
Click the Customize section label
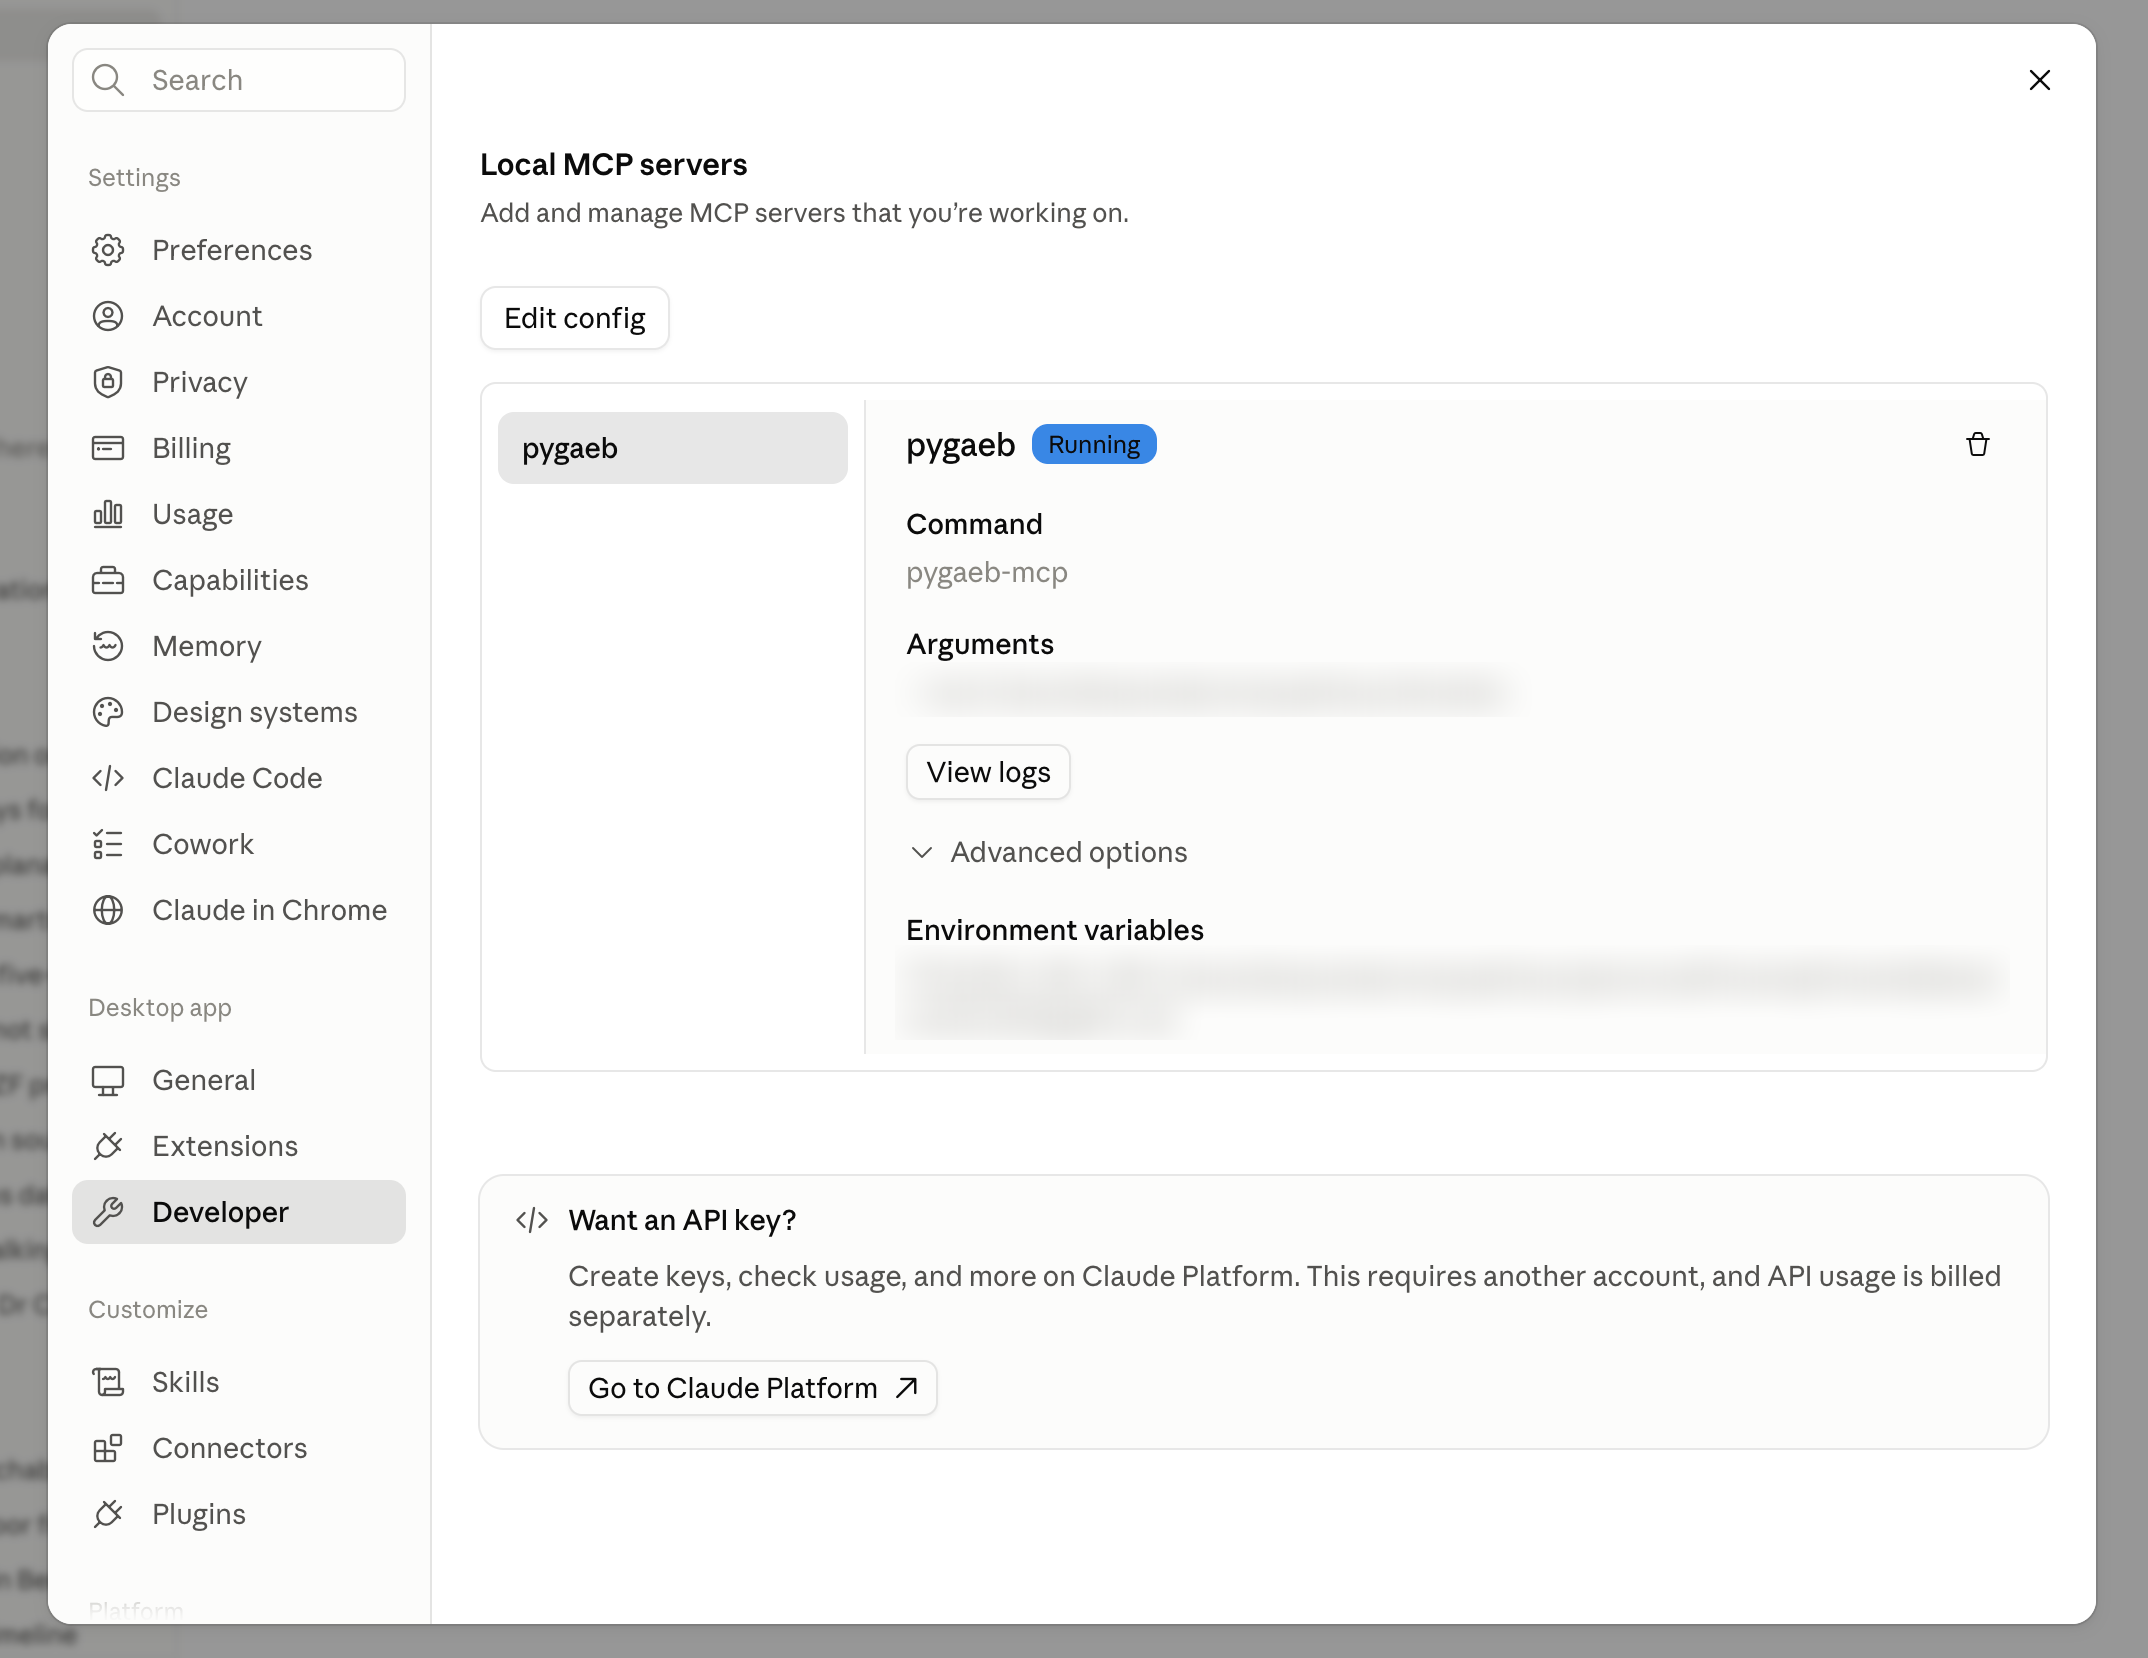point(148,1309)
